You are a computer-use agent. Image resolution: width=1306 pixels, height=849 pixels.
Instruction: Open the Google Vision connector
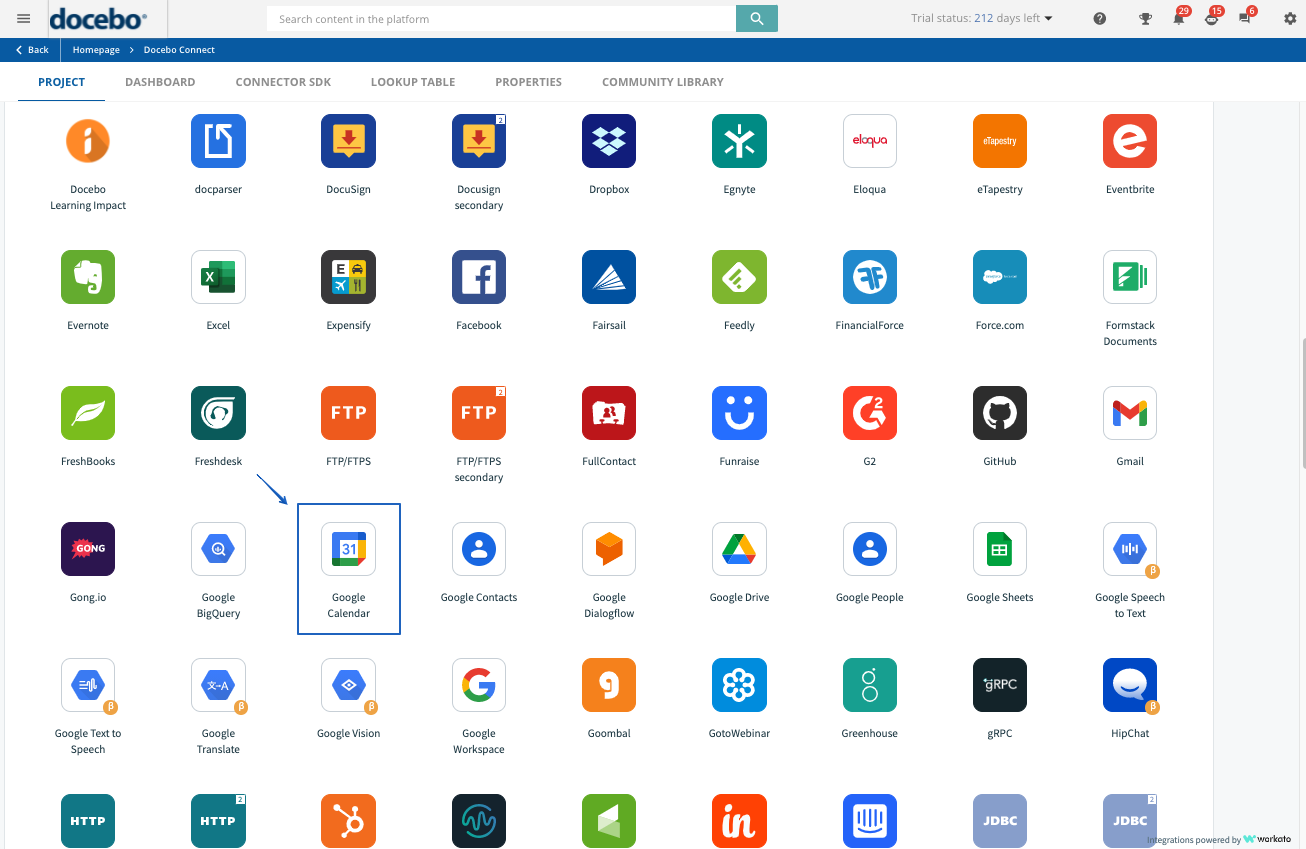349,685
